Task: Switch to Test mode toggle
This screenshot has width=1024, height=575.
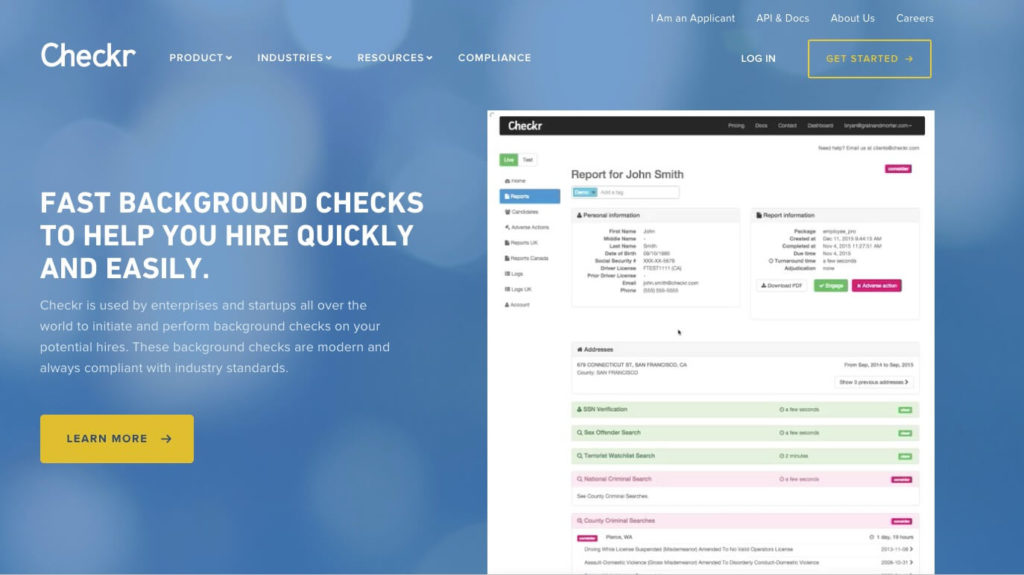Action: pos(528,159)
